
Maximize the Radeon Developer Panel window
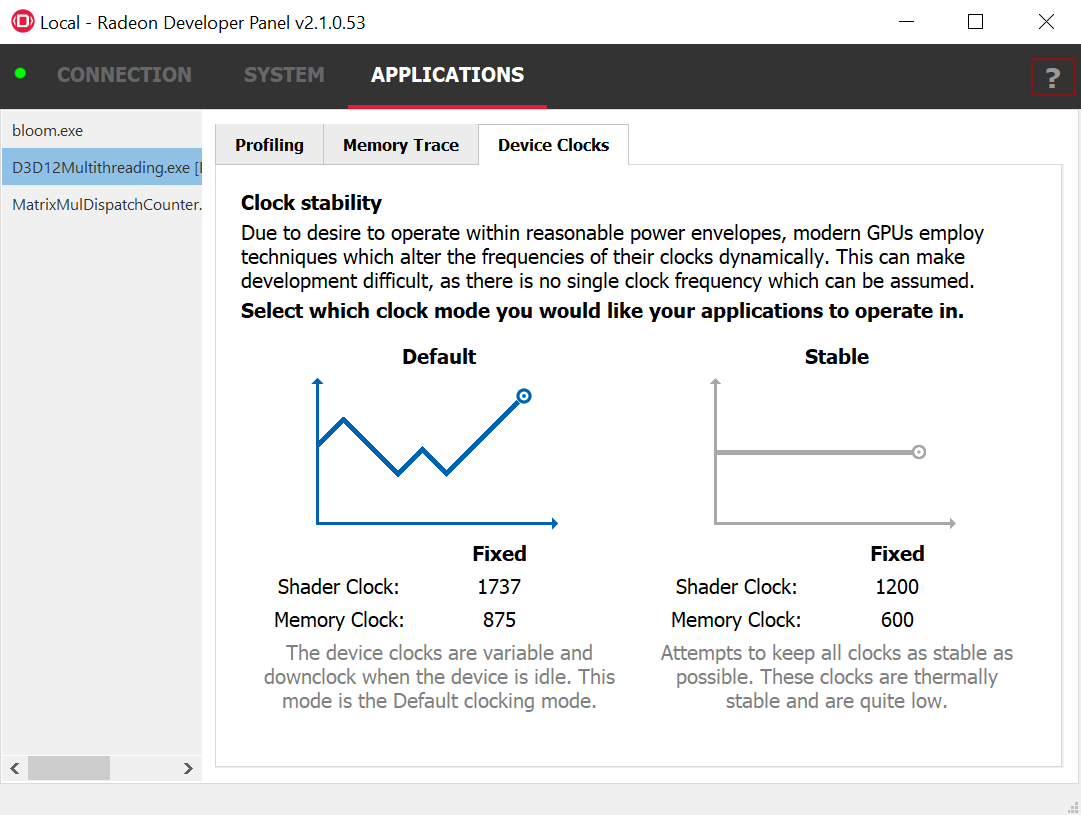975,22
